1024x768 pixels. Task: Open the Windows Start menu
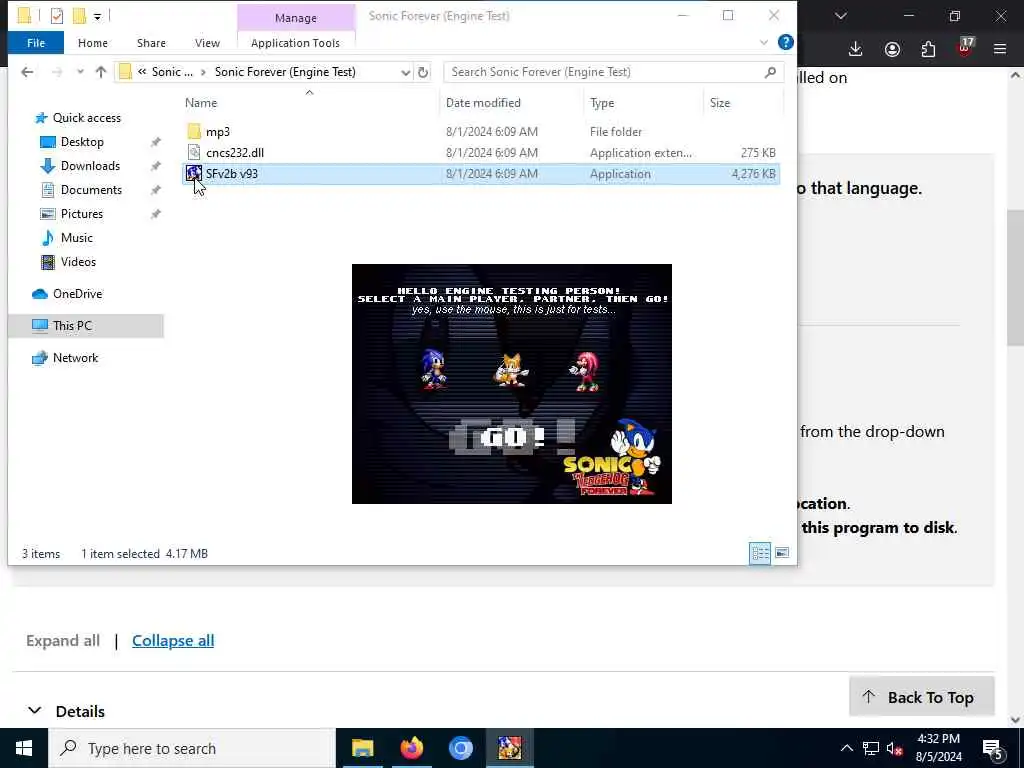point(24,748)
